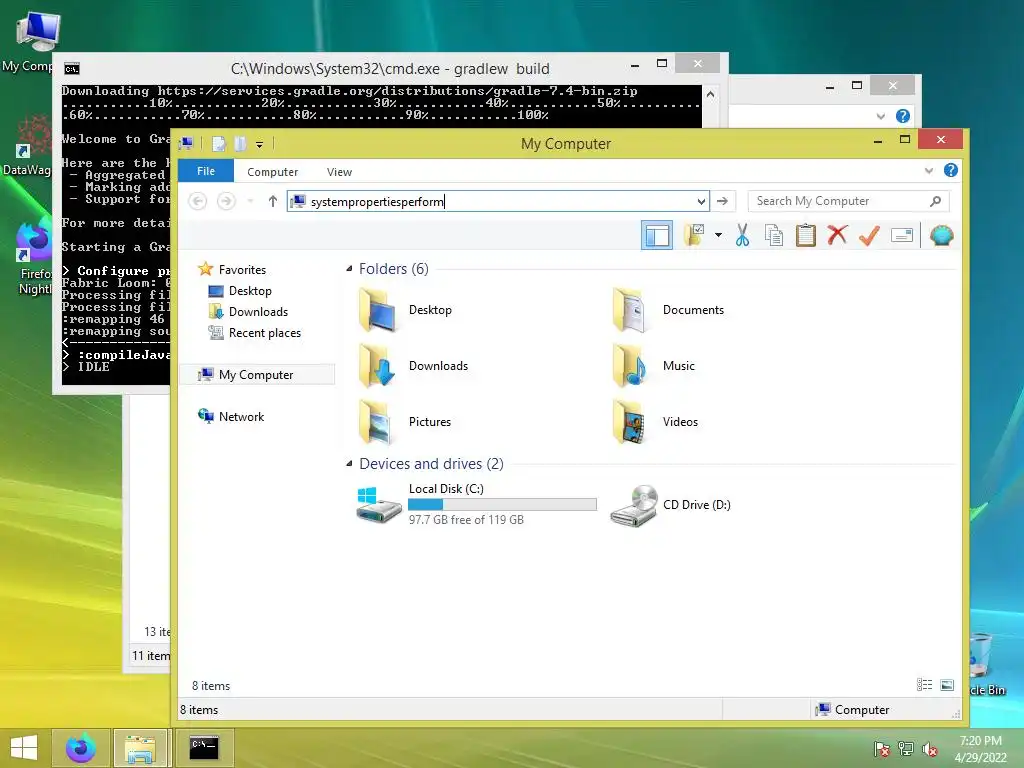Select CD Drive (D:)
The height and width of the screenshot is (768, 1024).
click(671, 505)
